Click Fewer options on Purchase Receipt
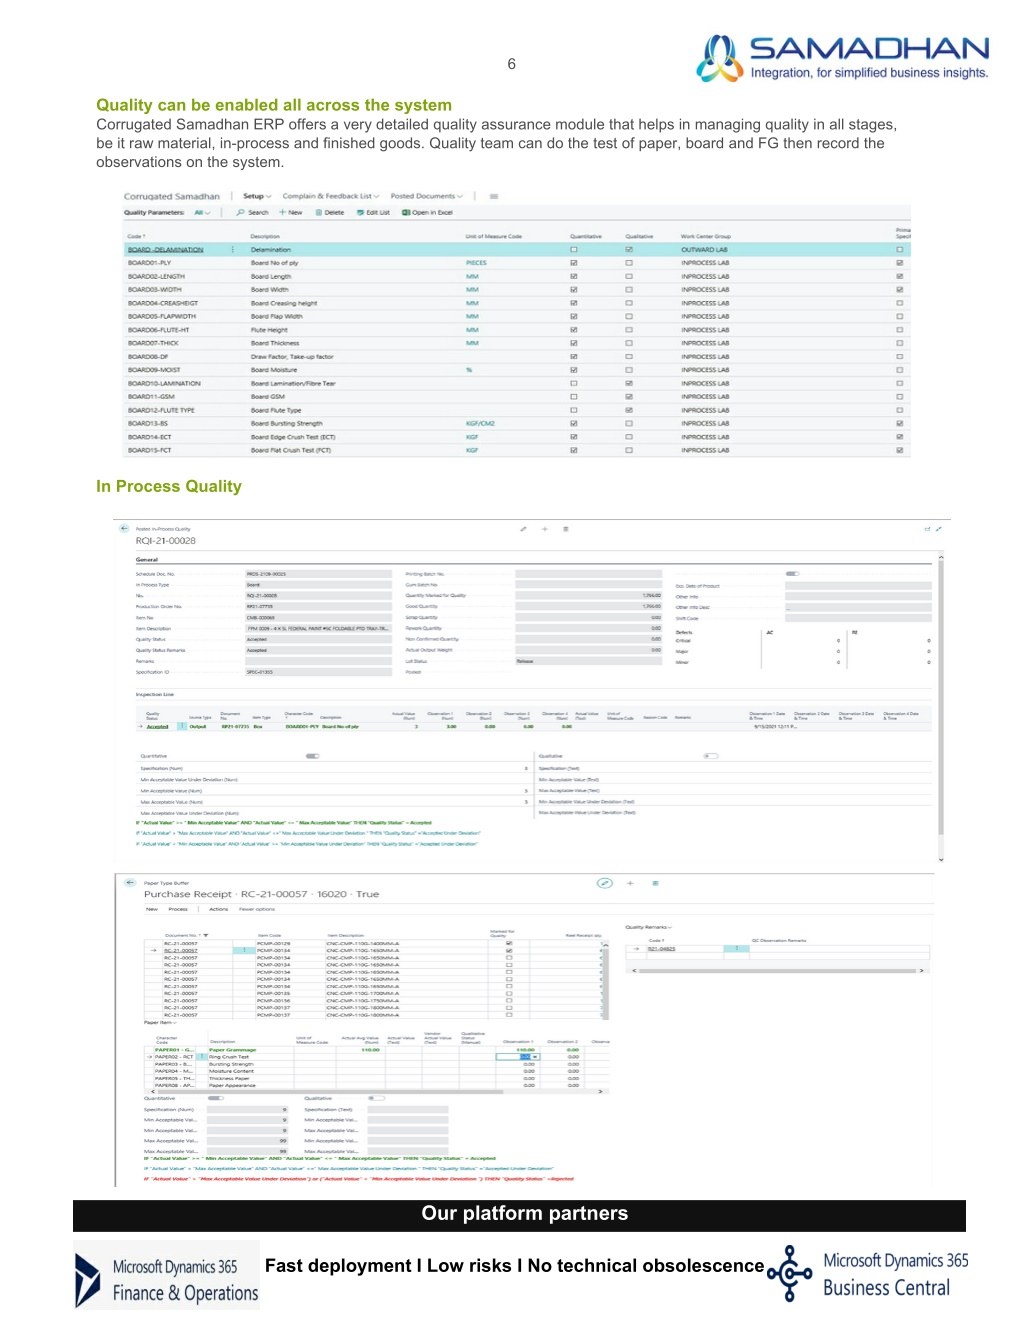 pyautogui.click(x=257, y=909)
